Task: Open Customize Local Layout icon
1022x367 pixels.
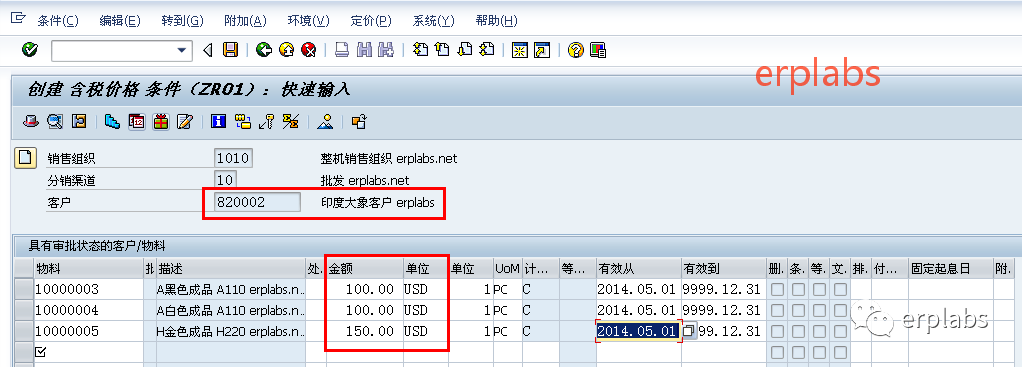Action: 598,50
